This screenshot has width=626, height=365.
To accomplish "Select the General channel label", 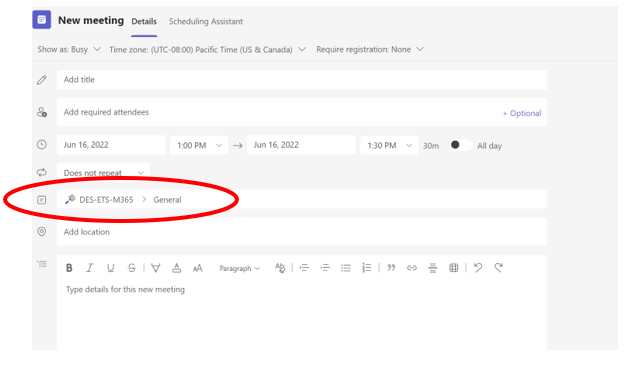I will [167, 200].
